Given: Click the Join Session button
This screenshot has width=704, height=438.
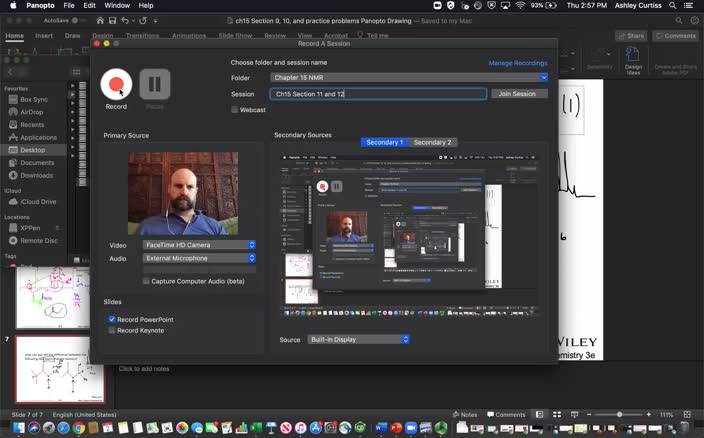Looking at the screenshot, I should [517, 94].
